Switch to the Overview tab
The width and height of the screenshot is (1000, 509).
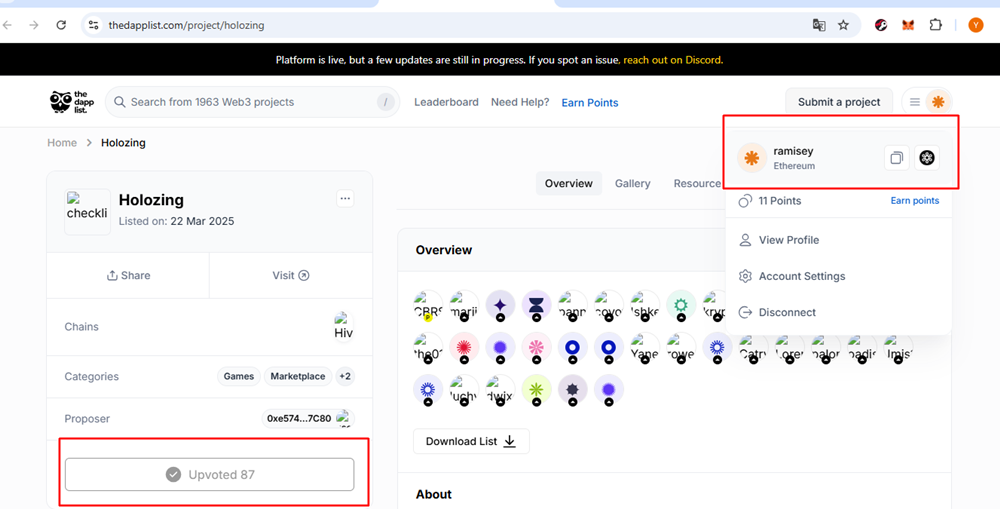point(568,183)
